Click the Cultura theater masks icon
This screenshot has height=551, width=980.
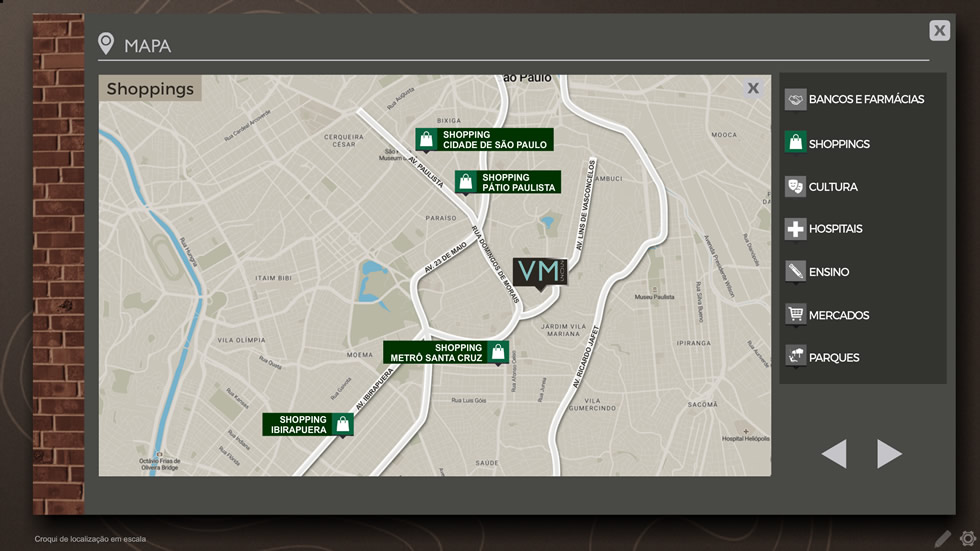coord(795,187)
